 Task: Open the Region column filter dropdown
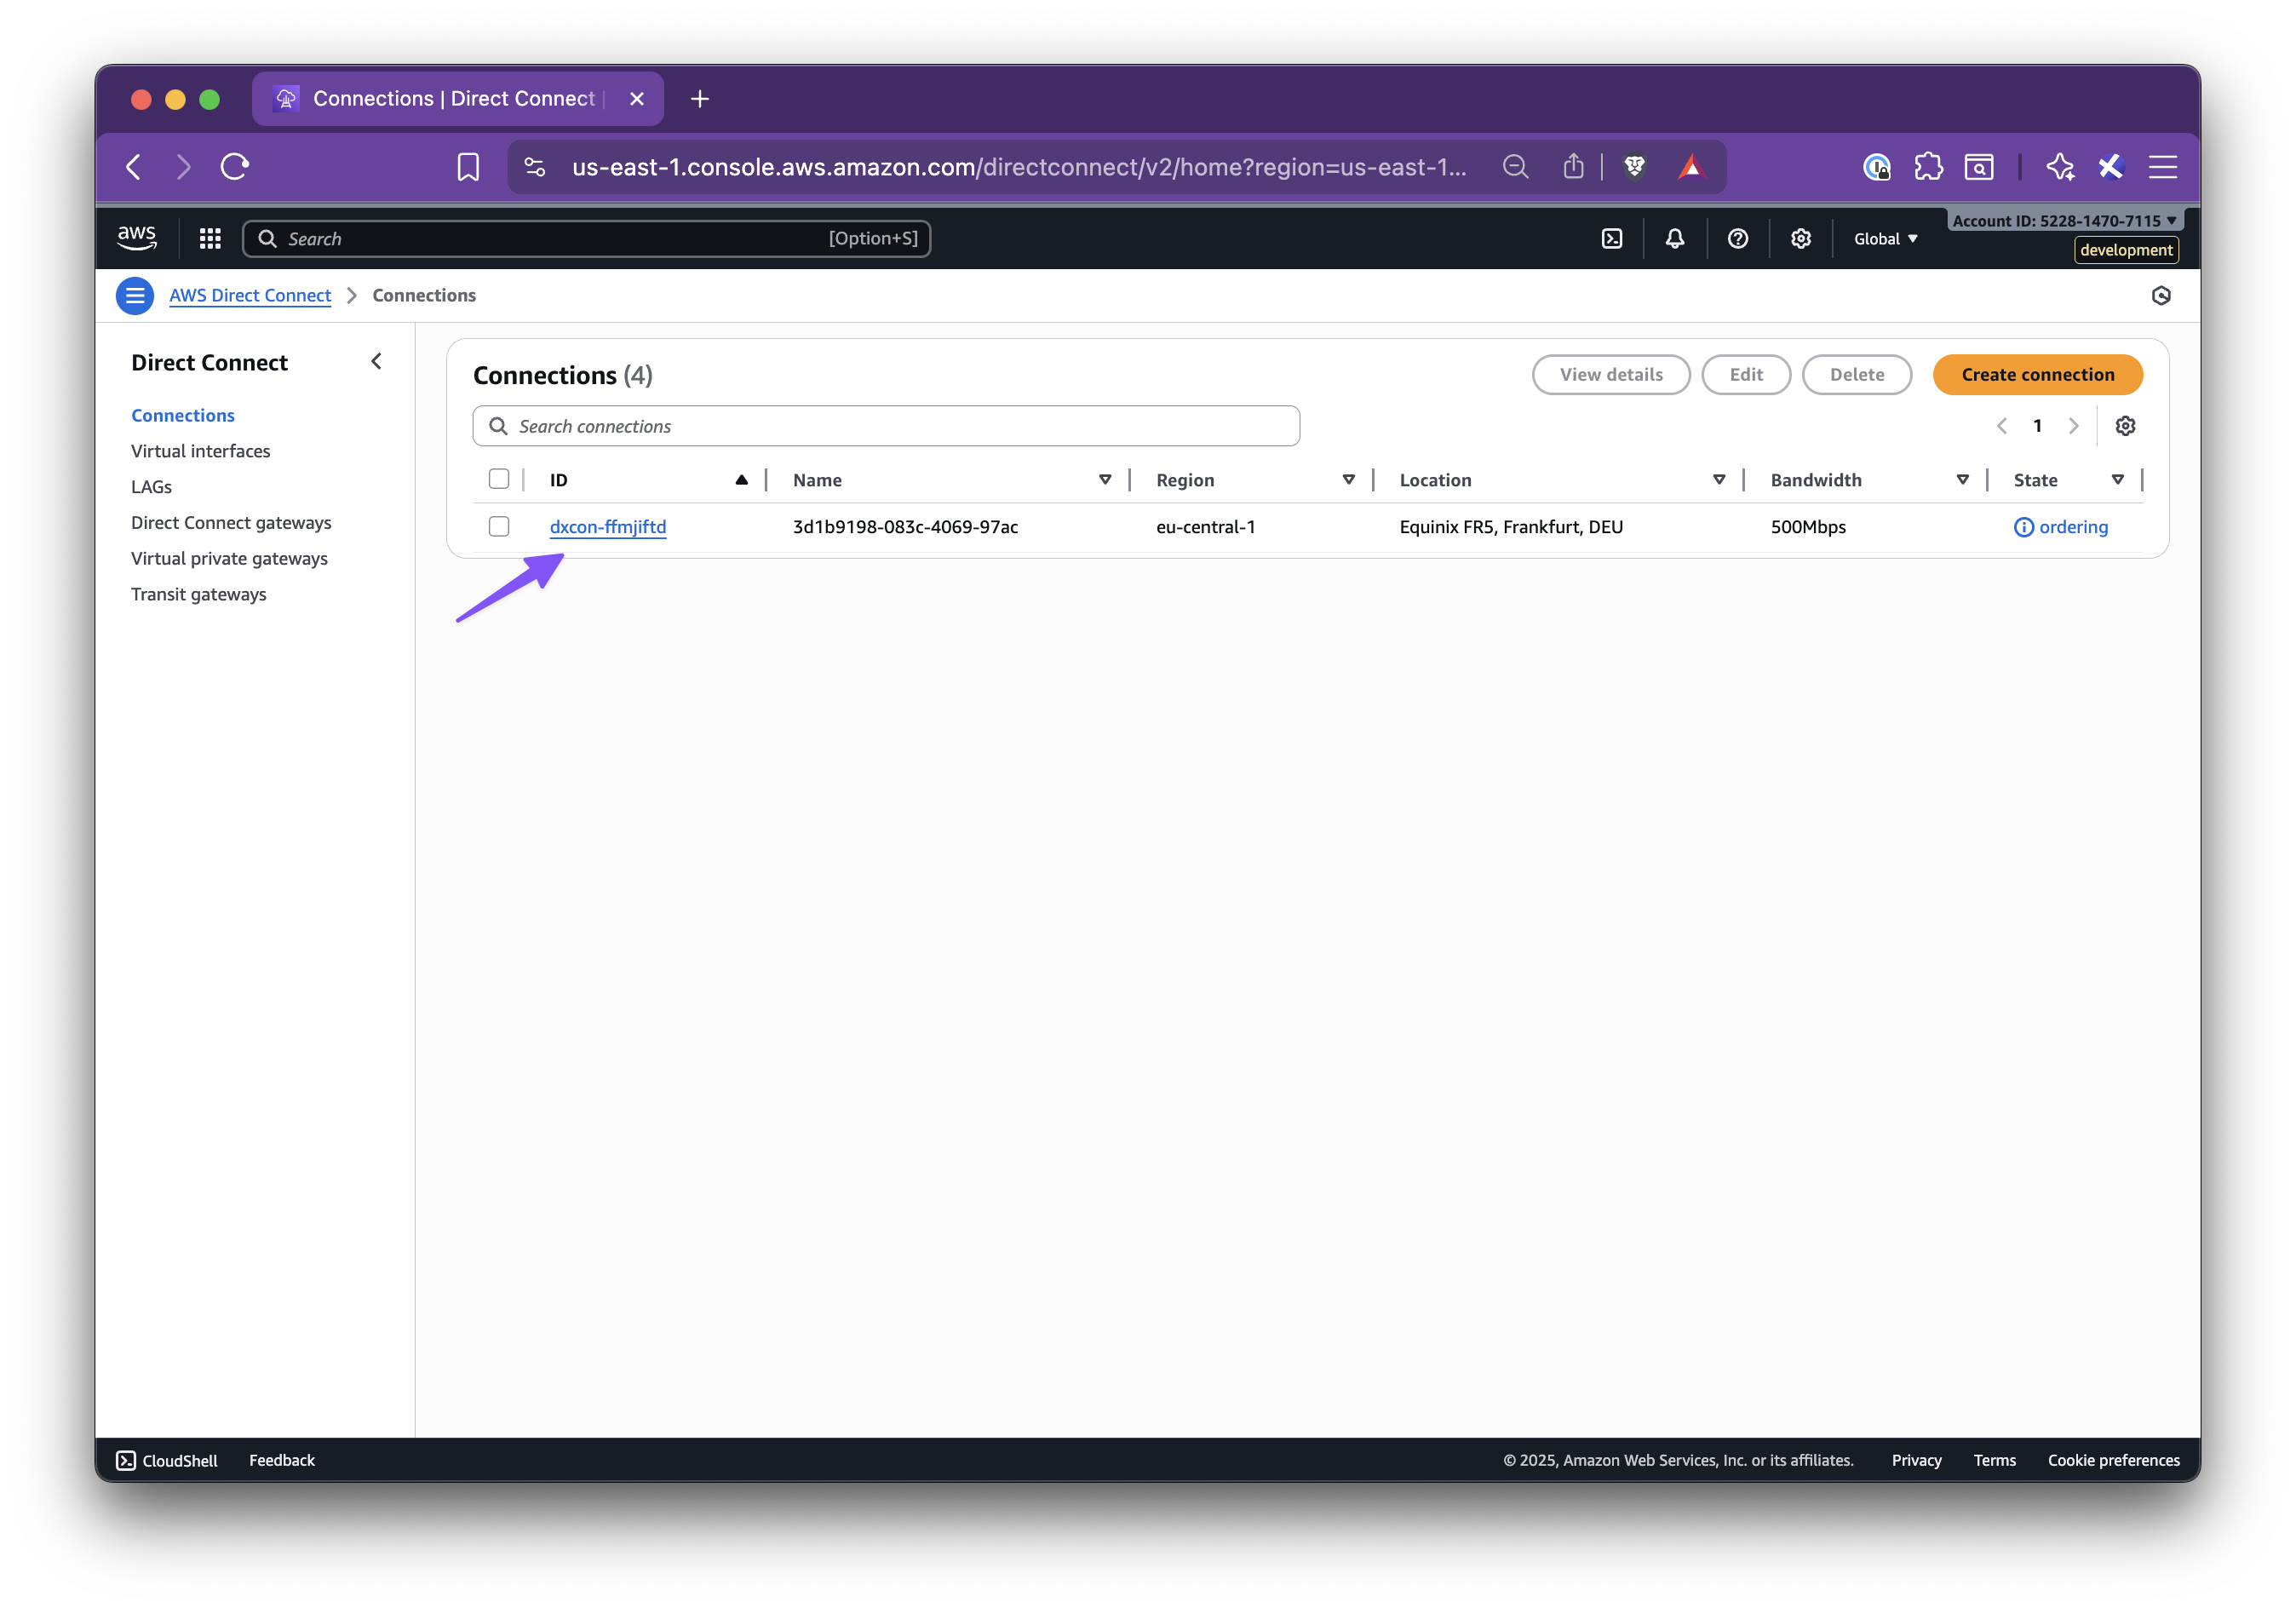[1349, 479]
